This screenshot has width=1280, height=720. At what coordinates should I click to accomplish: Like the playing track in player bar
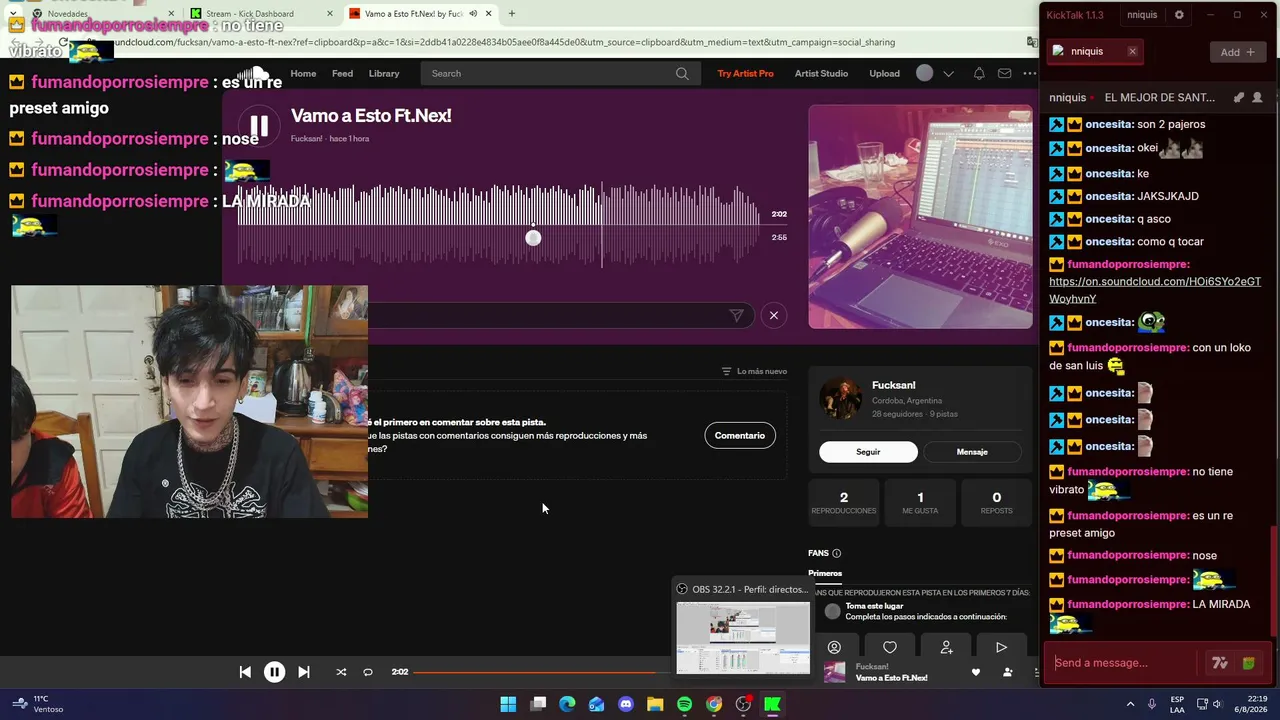pyautogui.click(x=976, y=672)
